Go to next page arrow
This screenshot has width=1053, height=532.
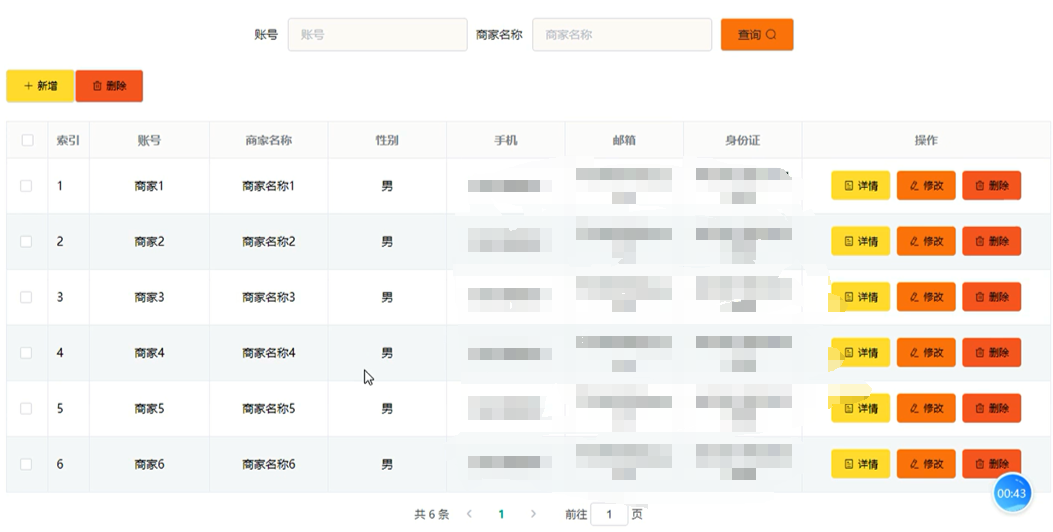[x=533, y=514]
